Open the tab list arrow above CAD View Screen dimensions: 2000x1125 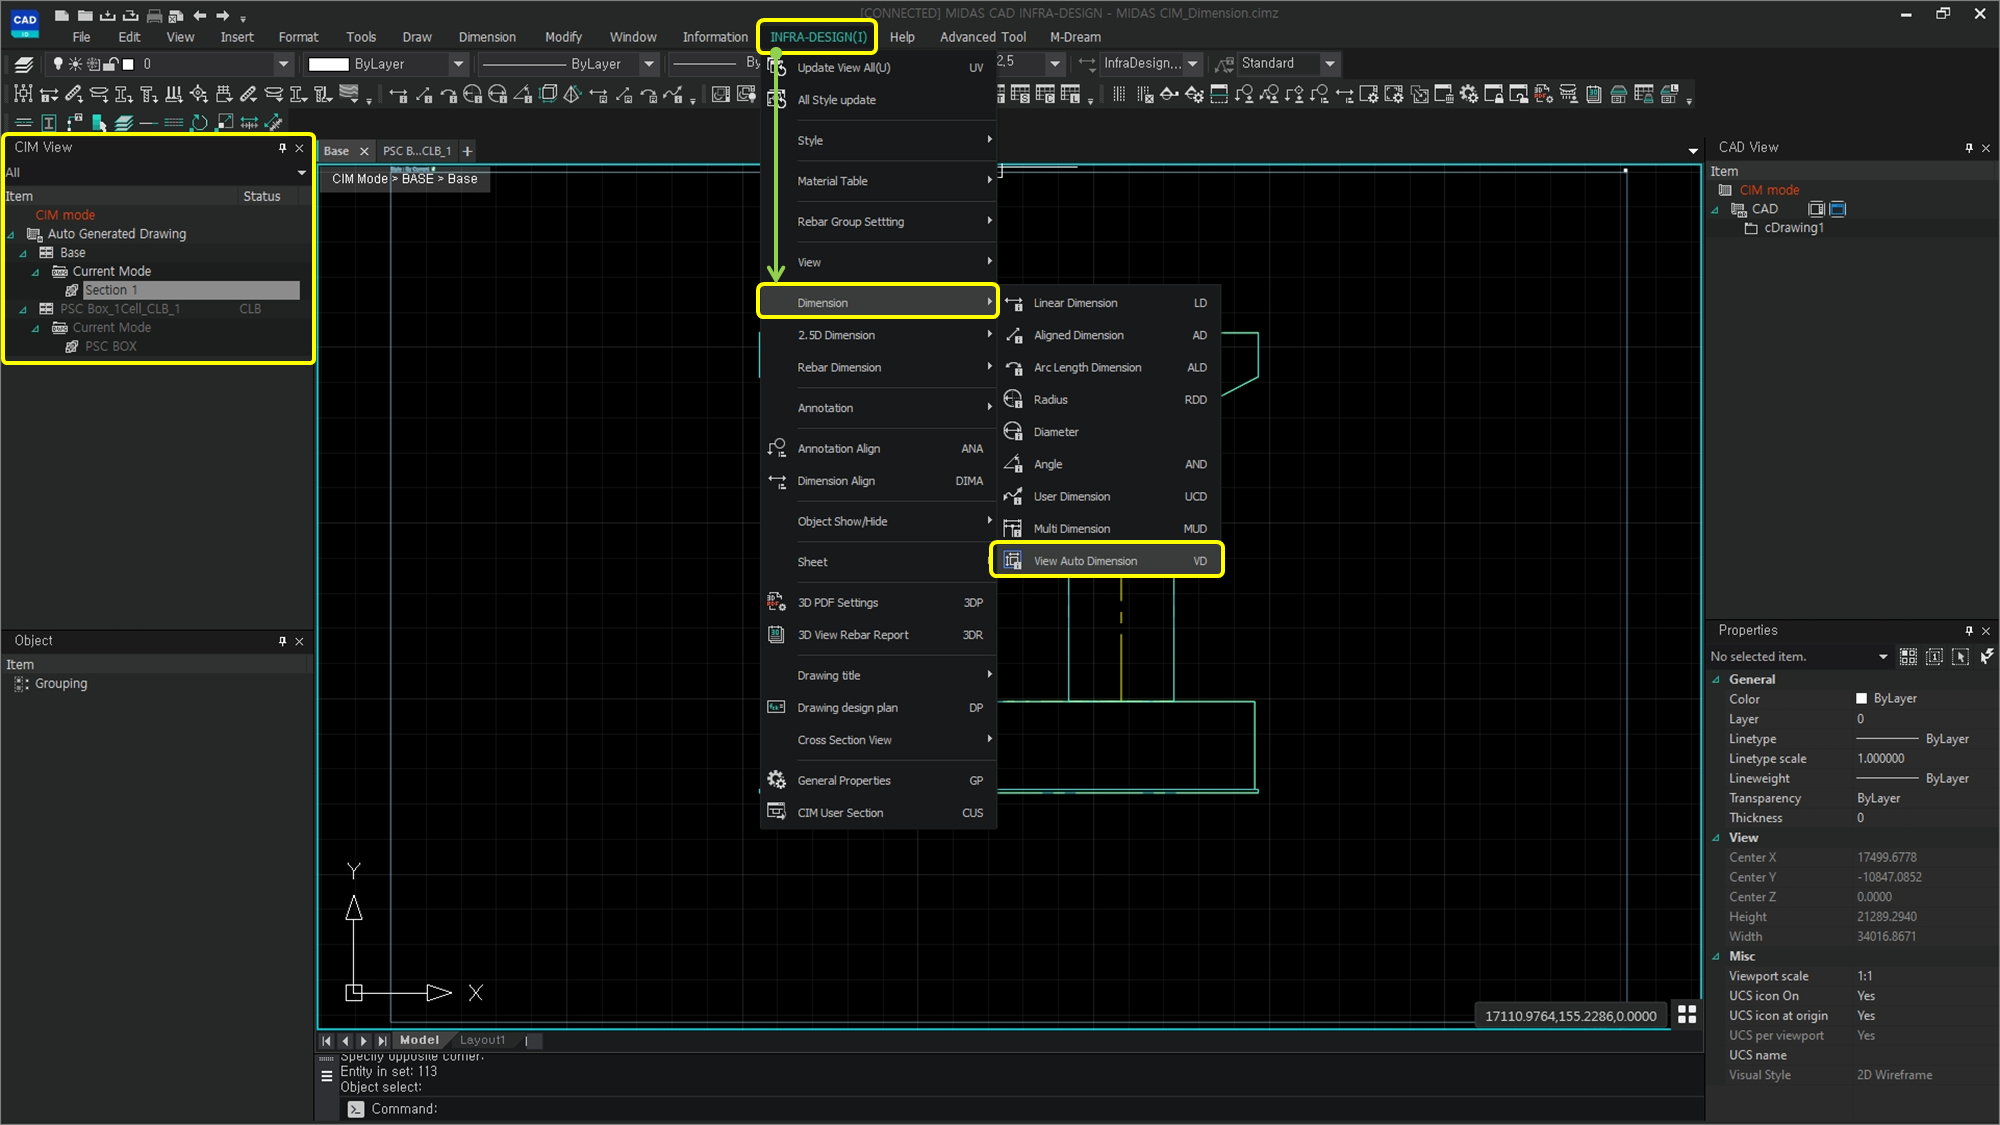1693,151
